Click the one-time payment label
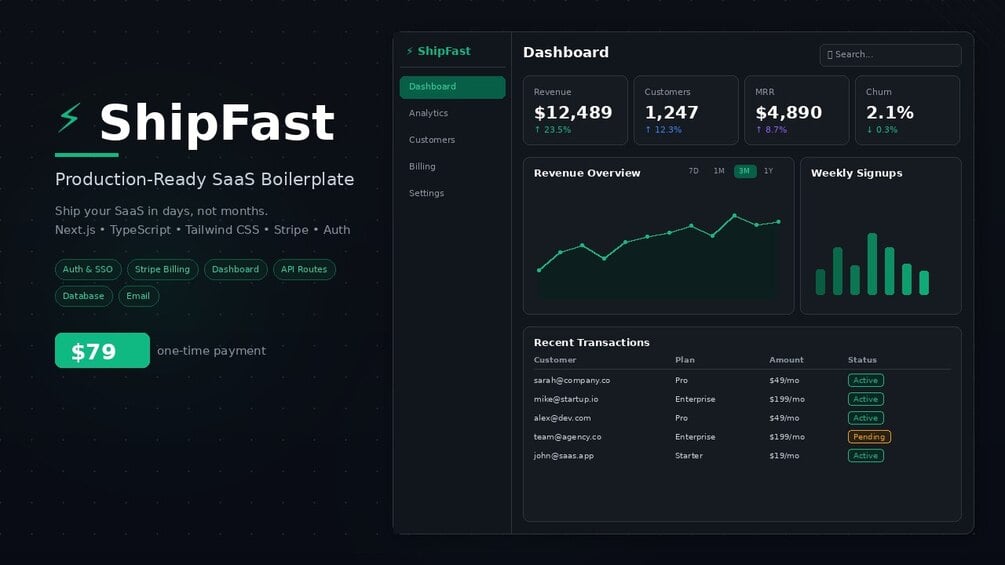The width and height of the screenshot is (1005, 565). pyautogui.click(x=212, y=351)
